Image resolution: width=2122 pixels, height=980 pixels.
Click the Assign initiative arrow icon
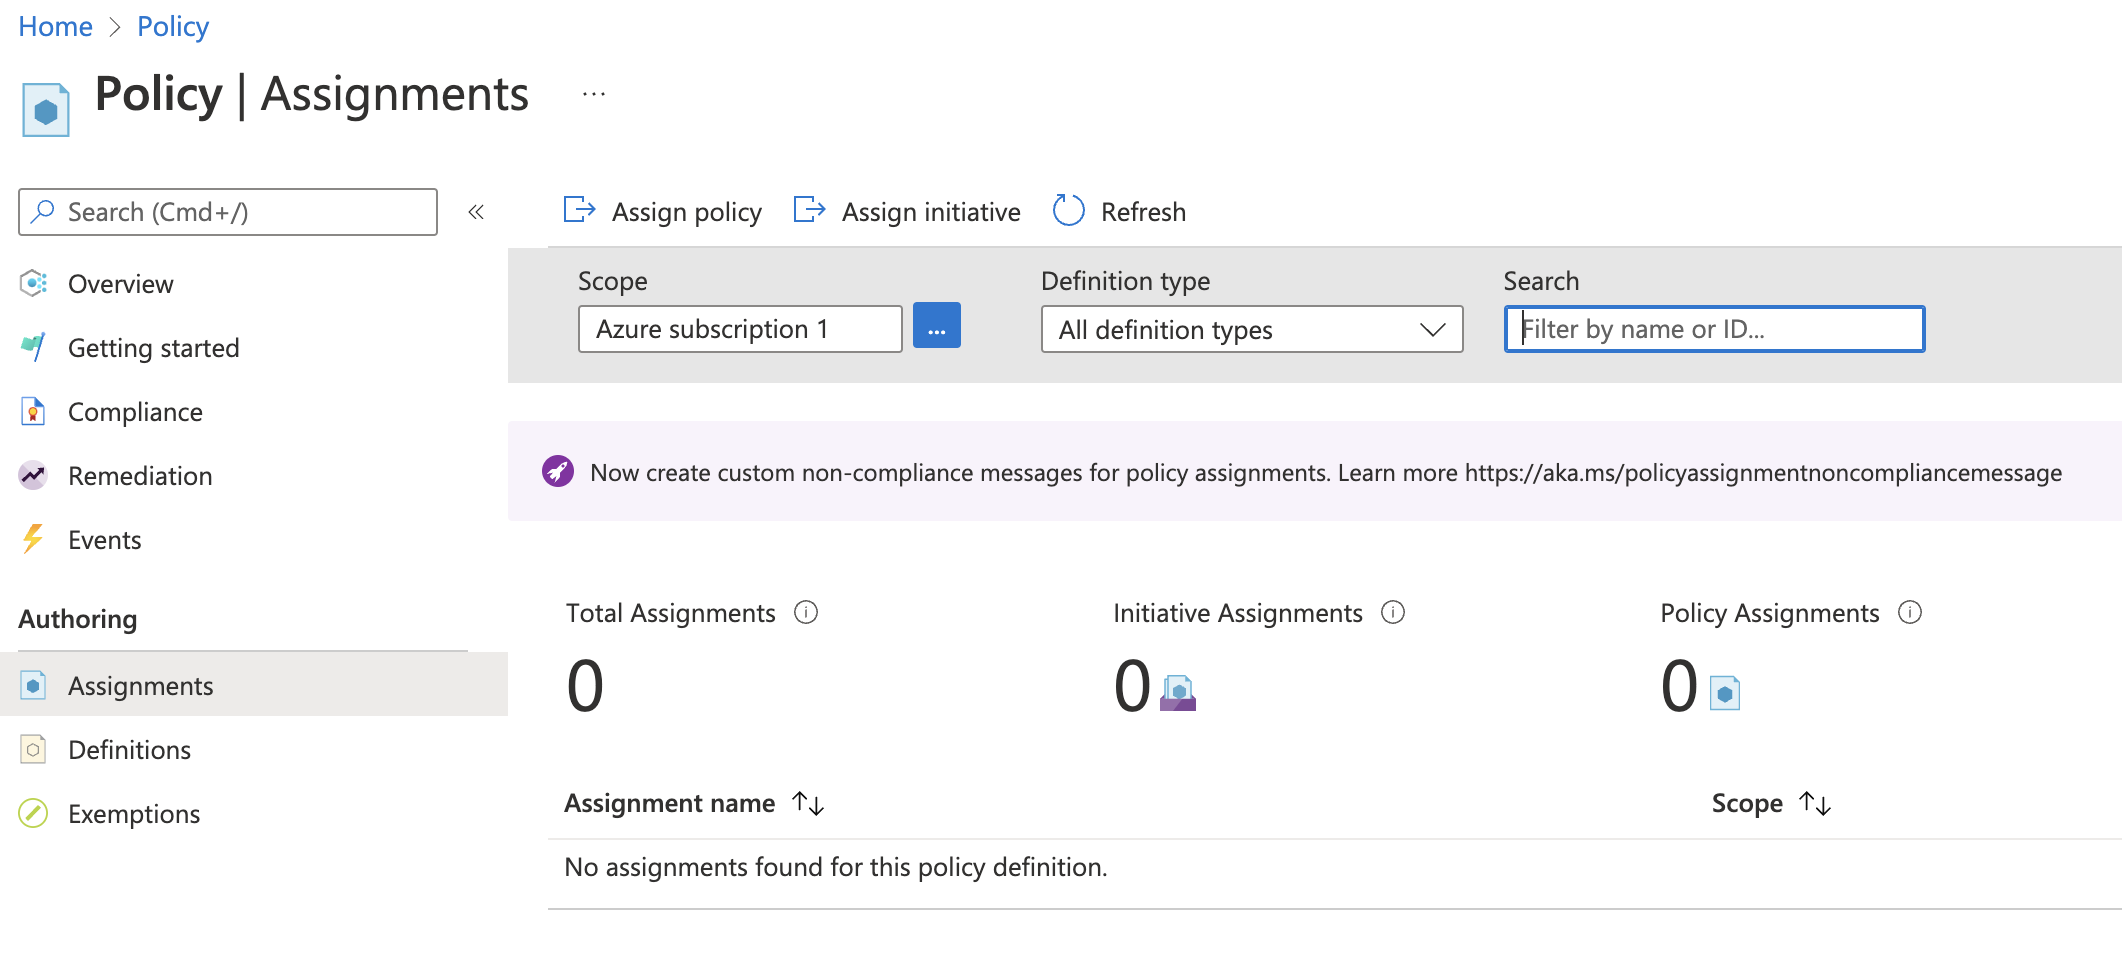pos(810,210)
